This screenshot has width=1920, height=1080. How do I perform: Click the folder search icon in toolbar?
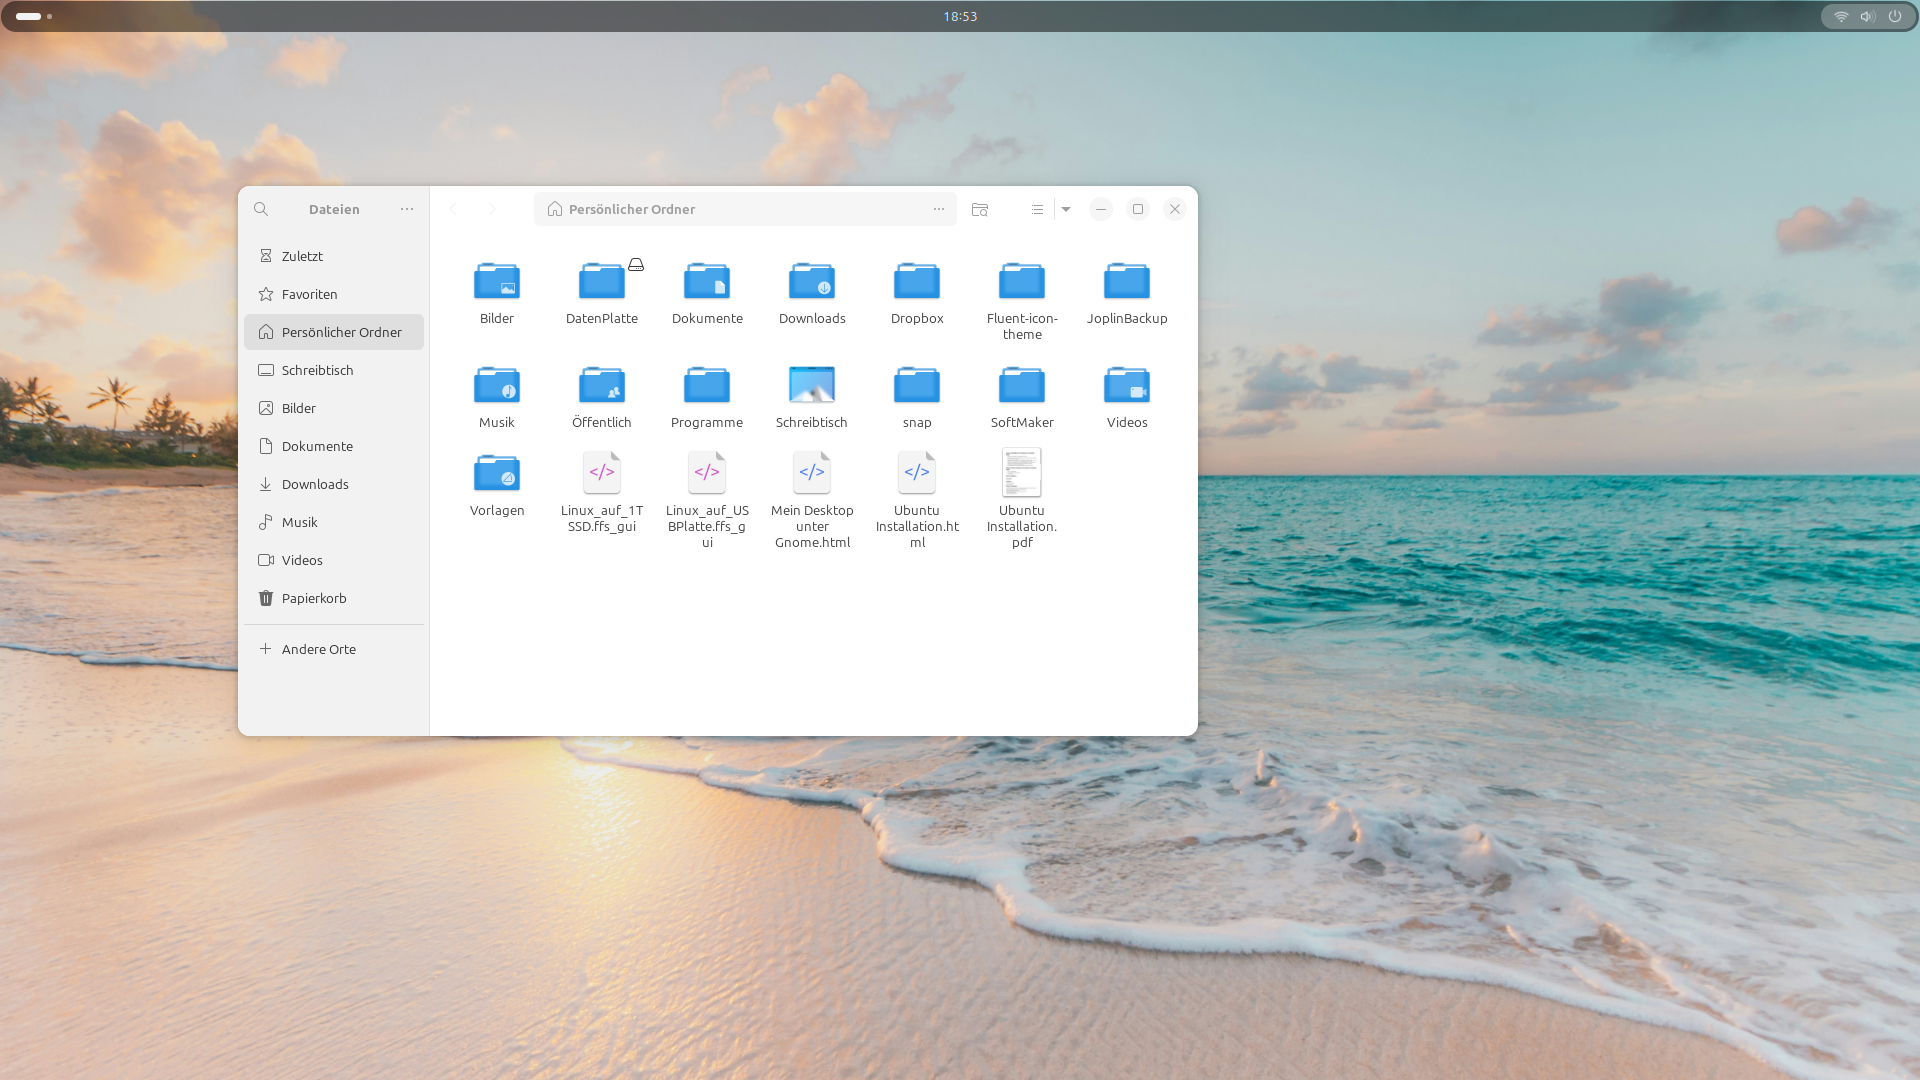tap(980, 209)
